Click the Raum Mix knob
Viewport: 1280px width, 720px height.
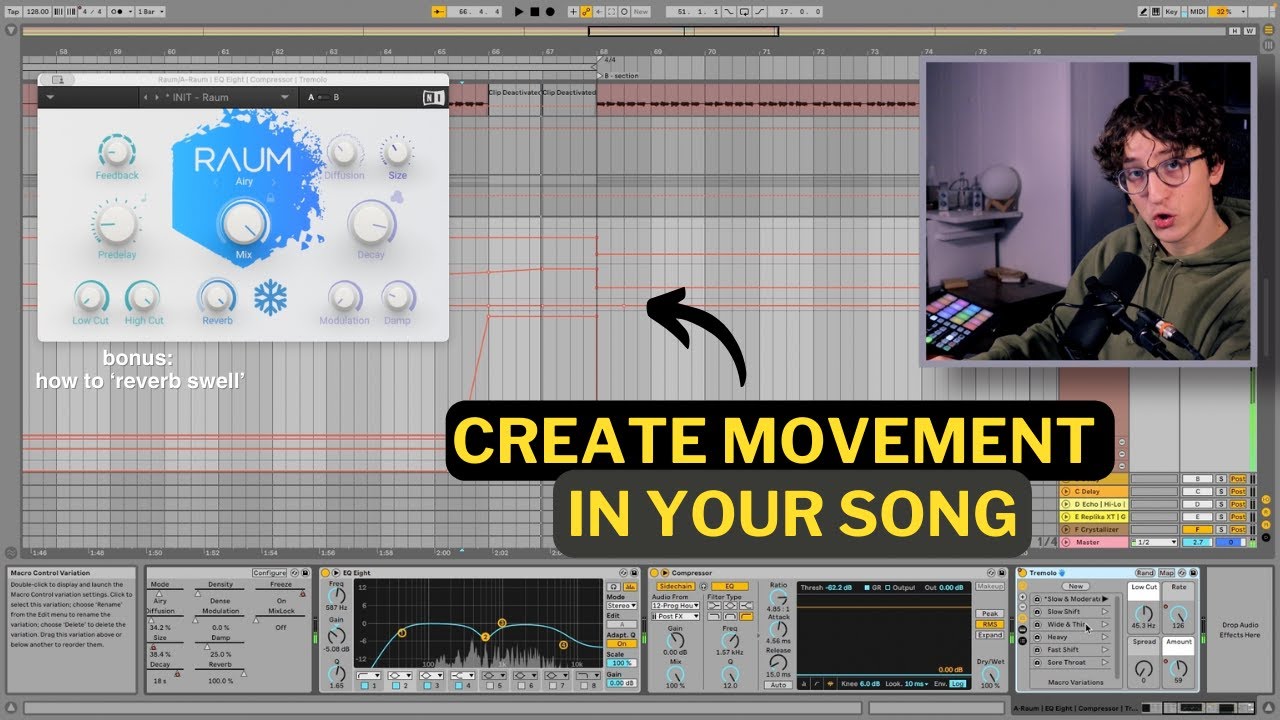click(x=244, y=223)
